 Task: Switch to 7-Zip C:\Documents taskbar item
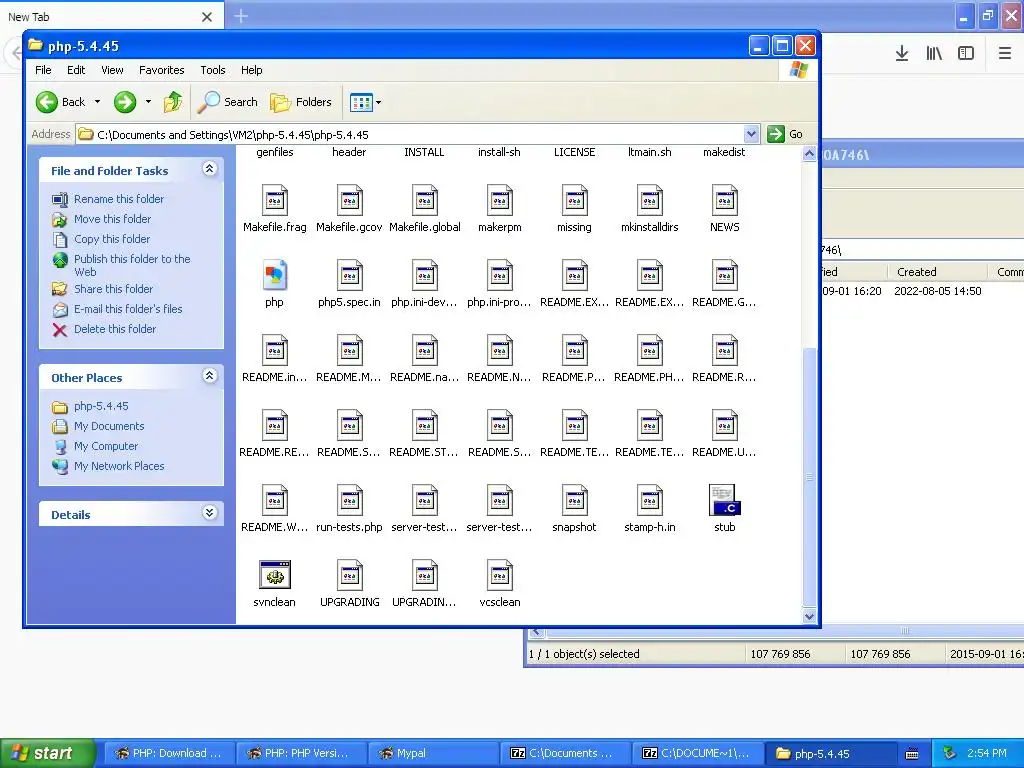tap(565, 753)
